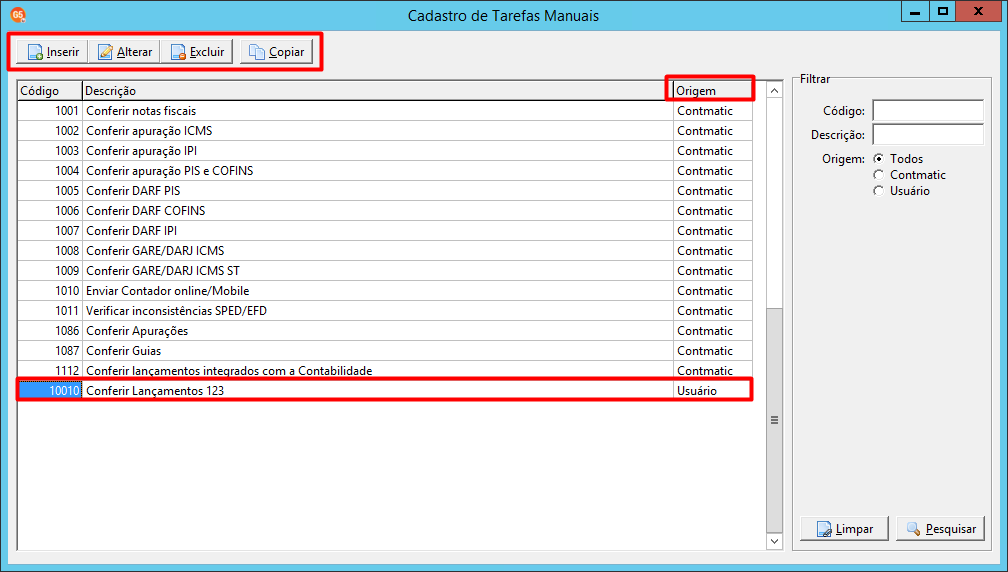Click the Excluir button
The image size is (1008, 572).
tap(197, 52)
